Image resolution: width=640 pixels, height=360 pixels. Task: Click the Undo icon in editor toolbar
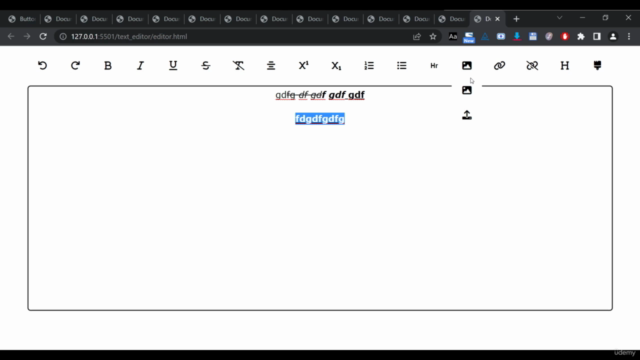[42, 65]
